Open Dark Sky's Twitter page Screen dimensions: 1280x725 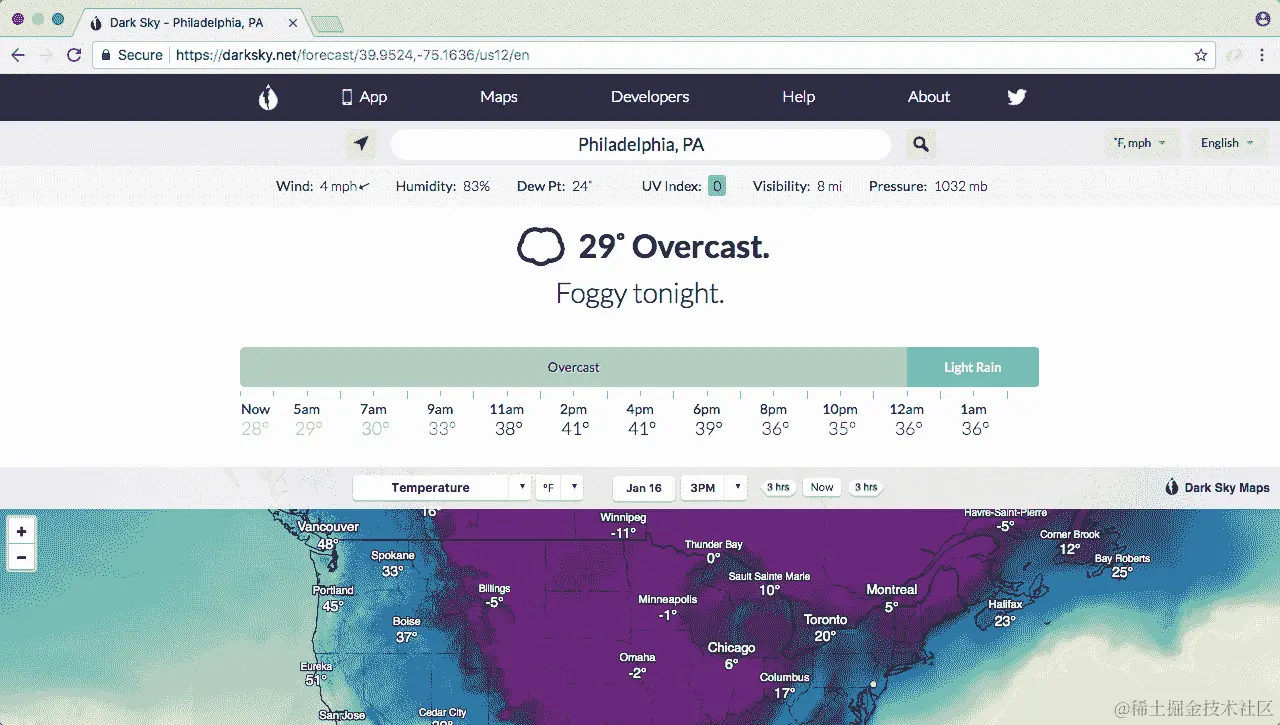coord(1017,97)
